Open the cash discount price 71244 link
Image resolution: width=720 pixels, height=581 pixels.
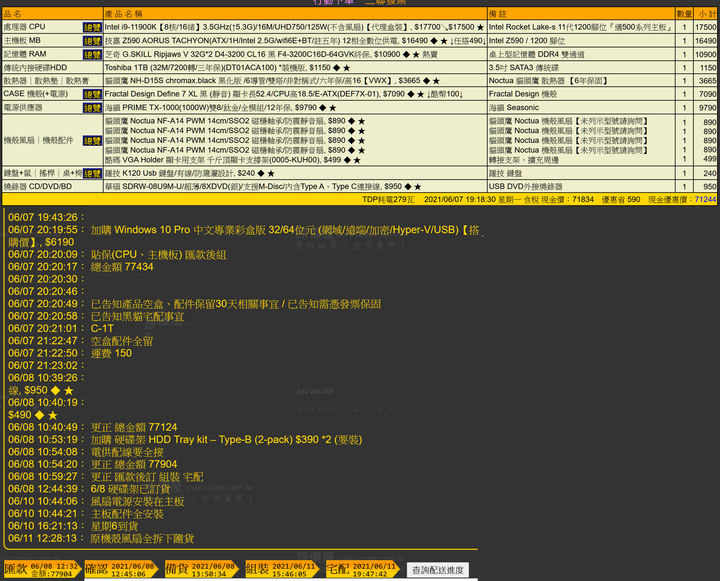tap(705, 199)
